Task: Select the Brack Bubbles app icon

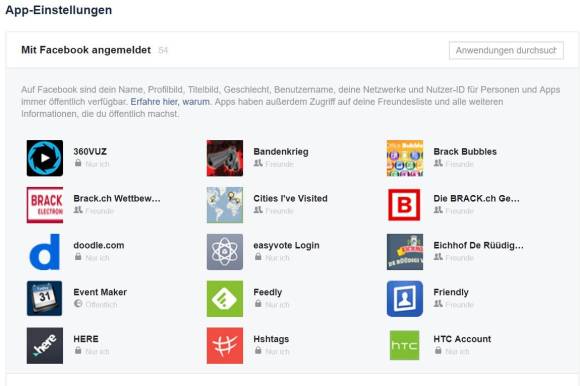Action: click(405, 158)
